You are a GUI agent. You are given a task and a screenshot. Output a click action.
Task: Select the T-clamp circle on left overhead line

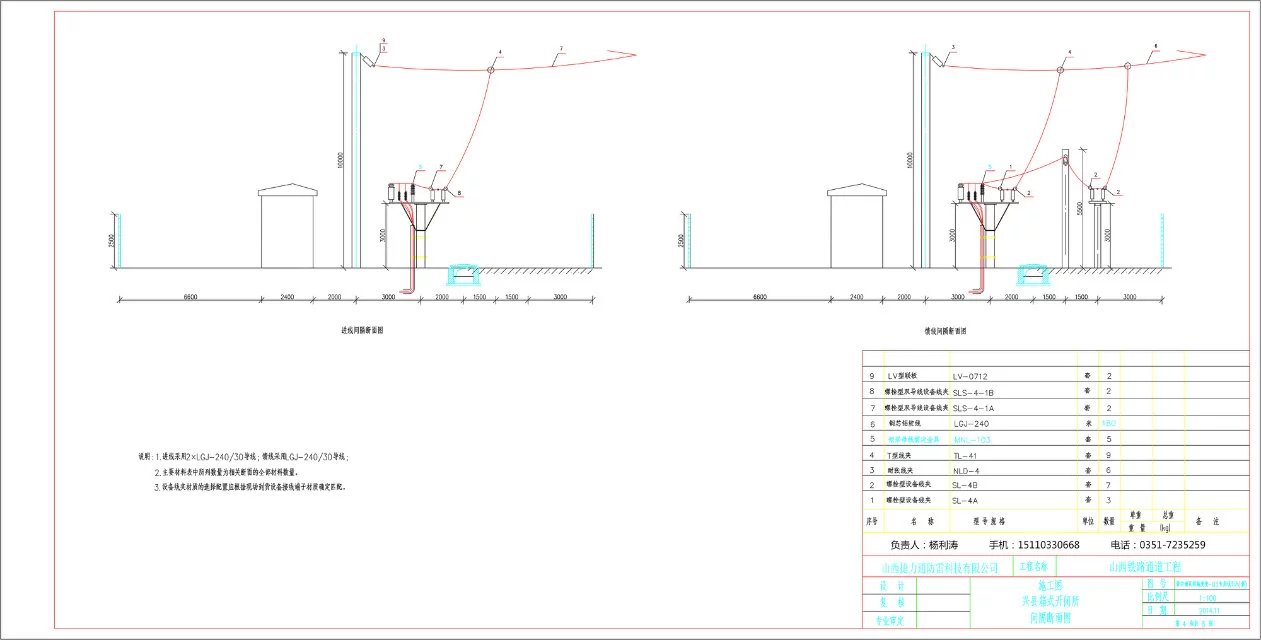[x=491, y=69]
